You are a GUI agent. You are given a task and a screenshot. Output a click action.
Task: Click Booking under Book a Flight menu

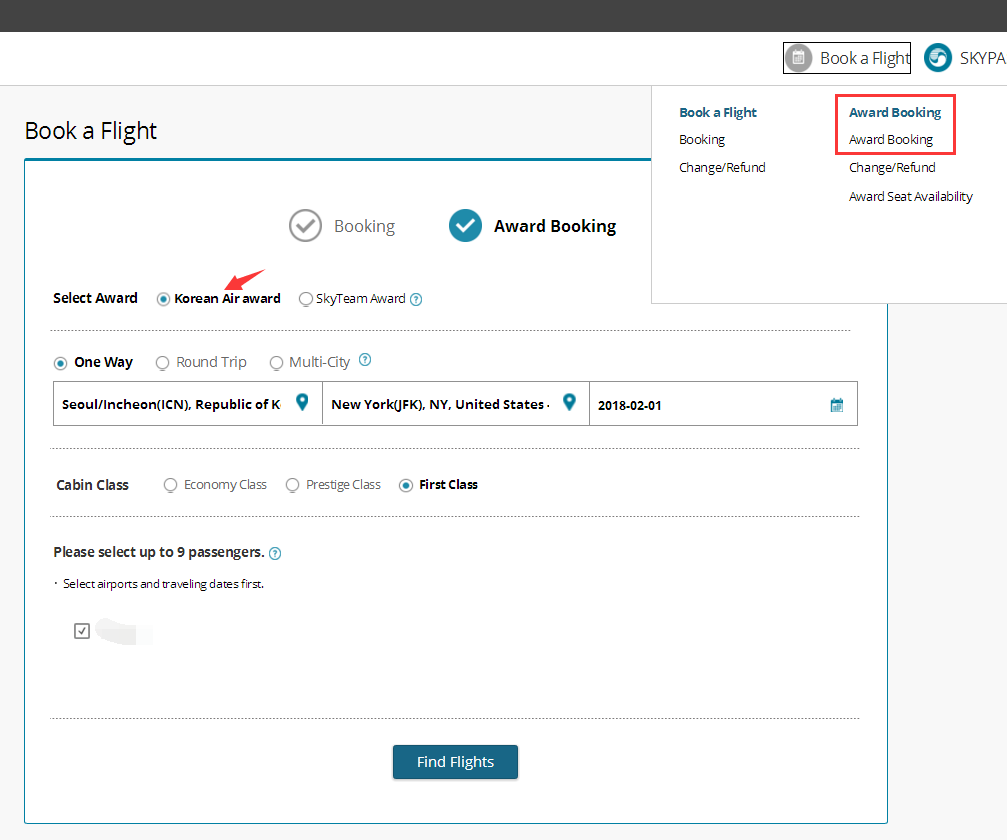(x=702, y=140)
